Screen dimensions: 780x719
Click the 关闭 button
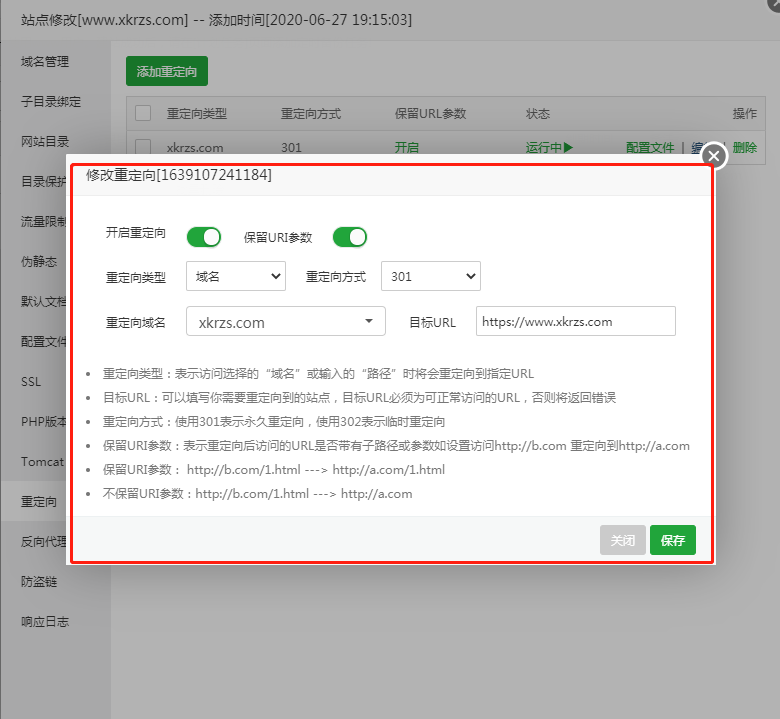click(x=623, y=540)
